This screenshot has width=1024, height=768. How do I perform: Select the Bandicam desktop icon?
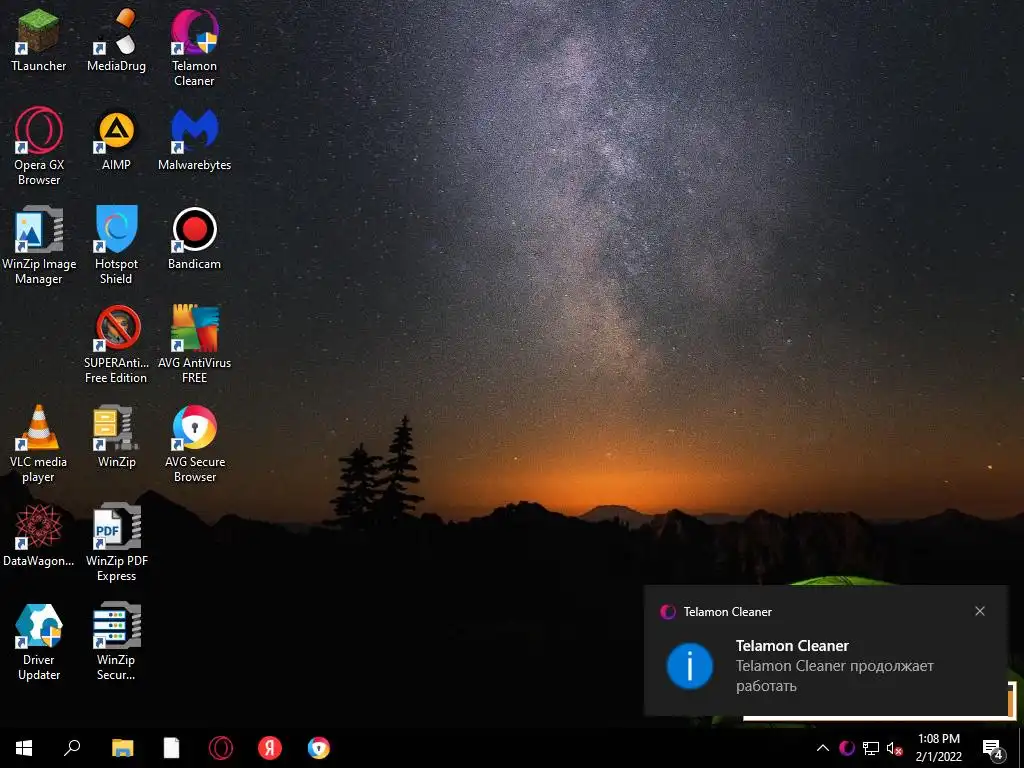click(195, 239)
